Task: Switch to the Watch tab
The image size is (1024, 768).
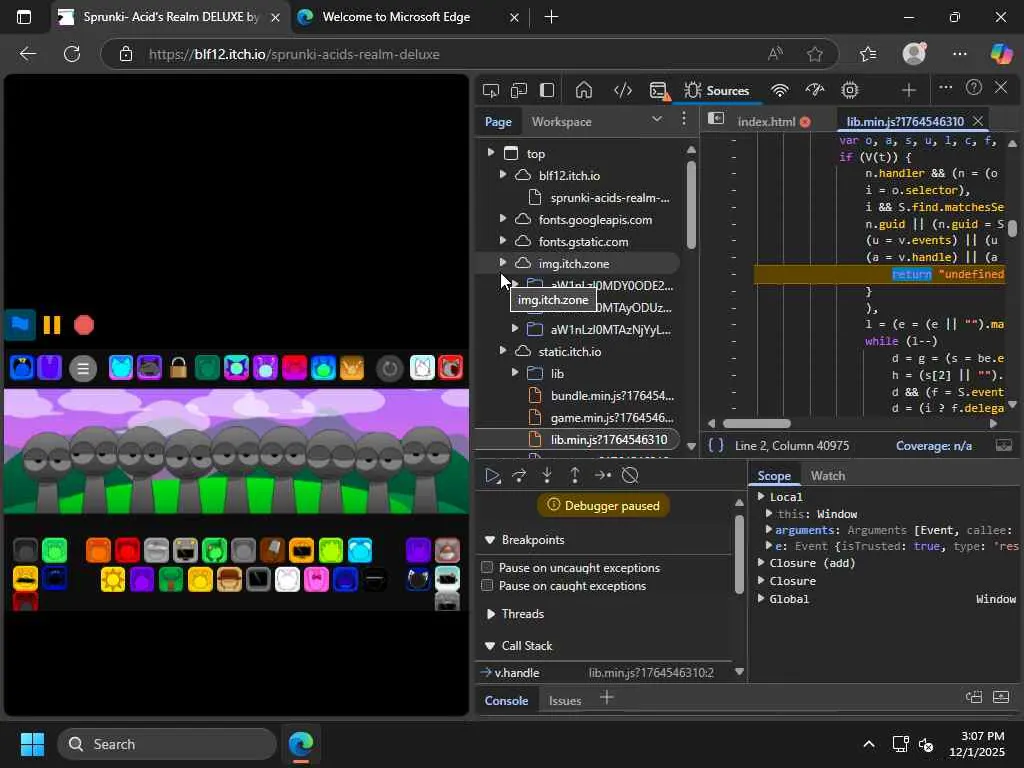Action: click(x=827, y=476)
